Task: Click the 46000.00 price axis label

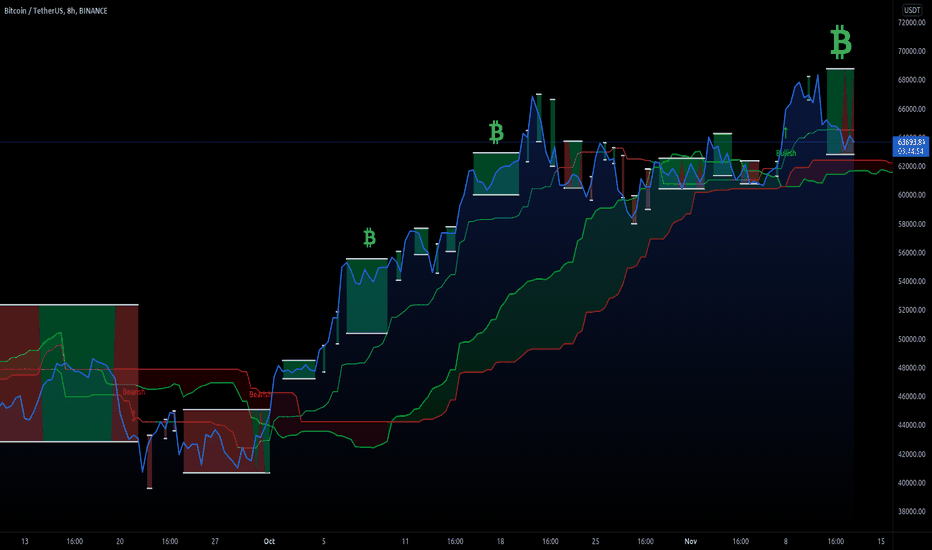Action: tap(911, 397)
